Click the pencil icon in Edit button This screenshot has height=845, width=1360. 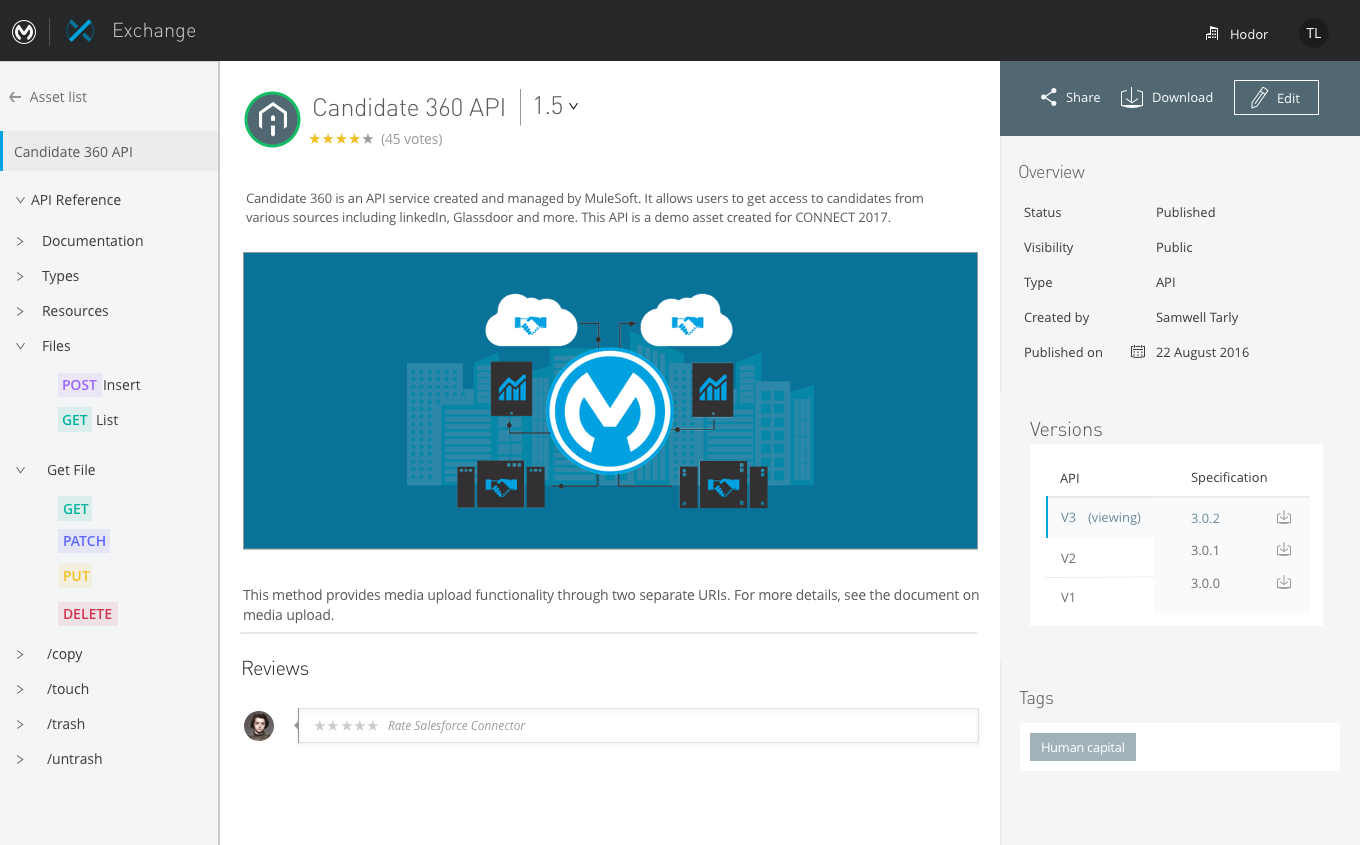coord(1259,97)
